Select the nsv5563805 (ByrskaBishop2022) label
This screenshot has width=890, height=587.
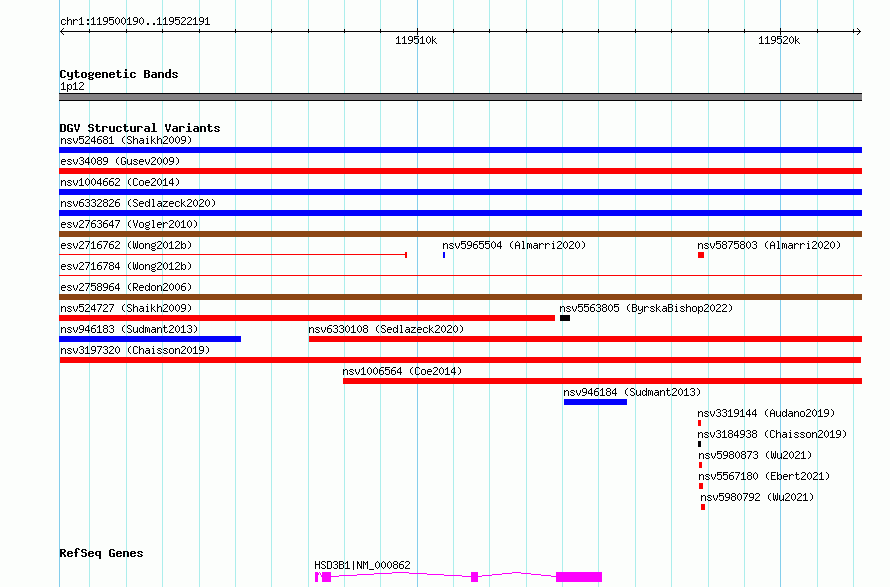pyautogui.click(x=646, y=308)
